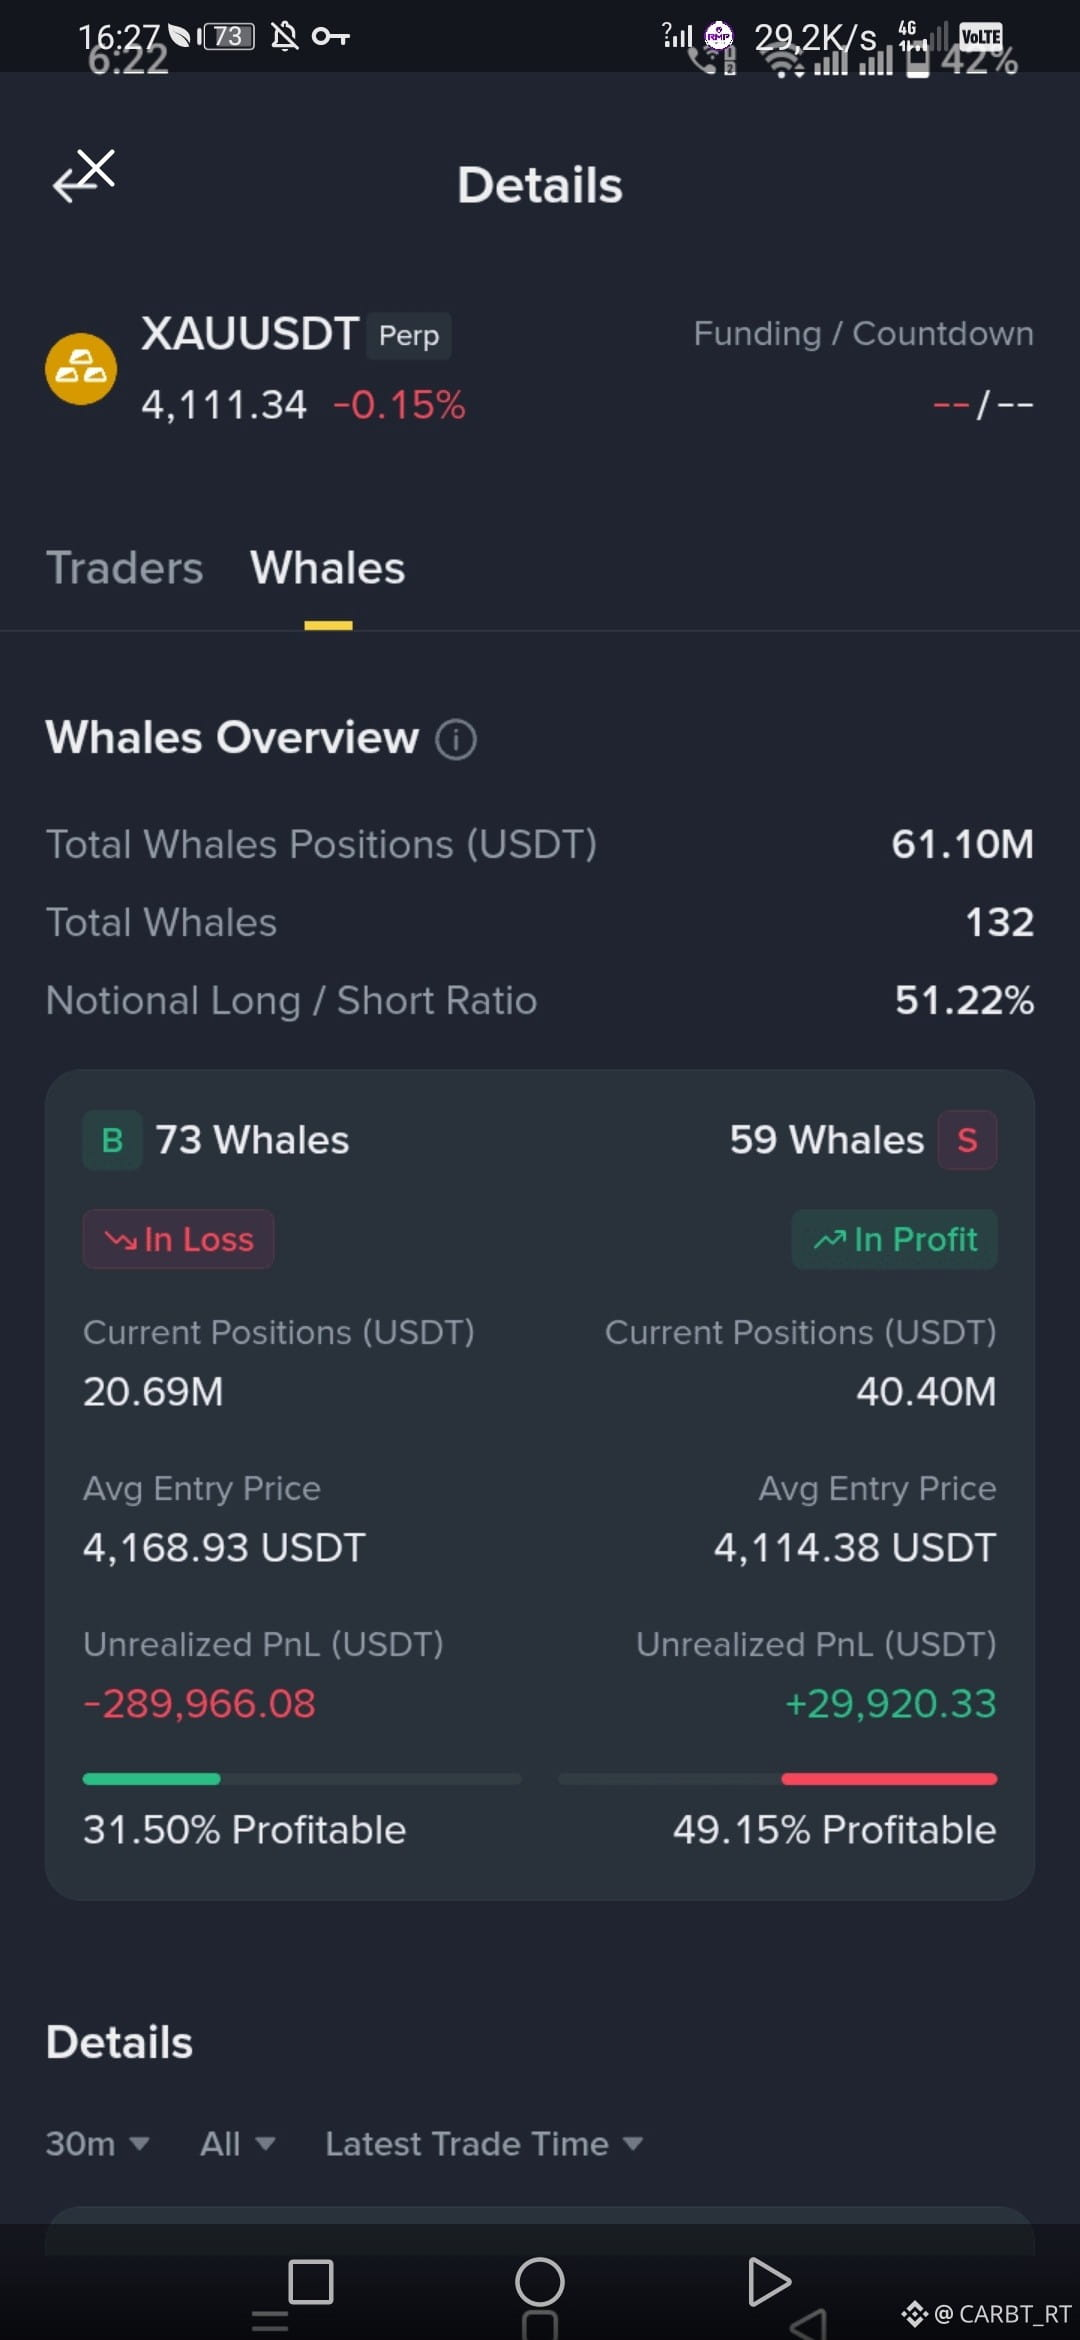Open the Whales Overview info icon
This screenshot has height=2340, width=1080.
tap(456, 740)
